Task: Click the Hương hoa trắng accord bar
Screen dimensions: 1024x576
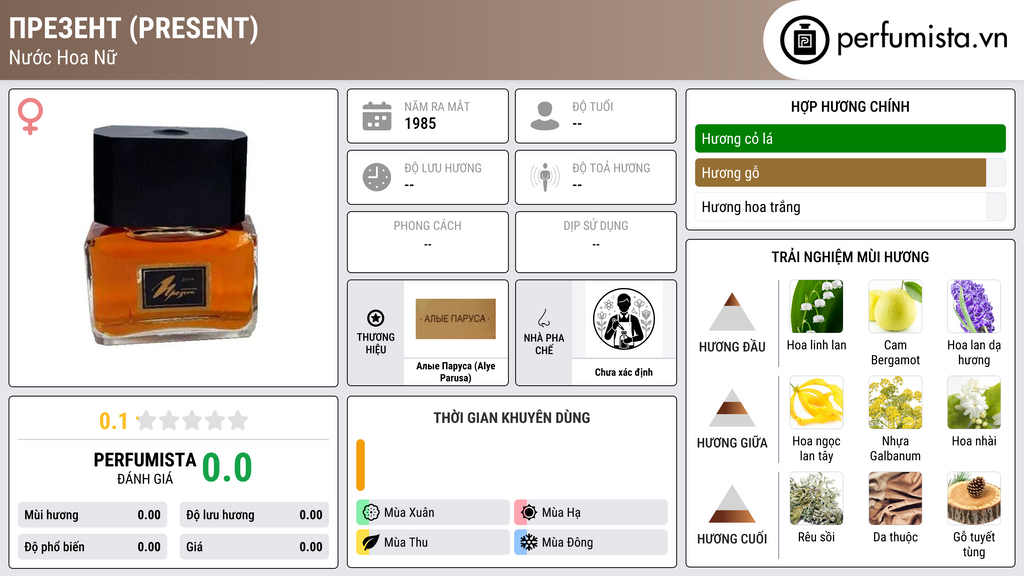Action: 850,207
